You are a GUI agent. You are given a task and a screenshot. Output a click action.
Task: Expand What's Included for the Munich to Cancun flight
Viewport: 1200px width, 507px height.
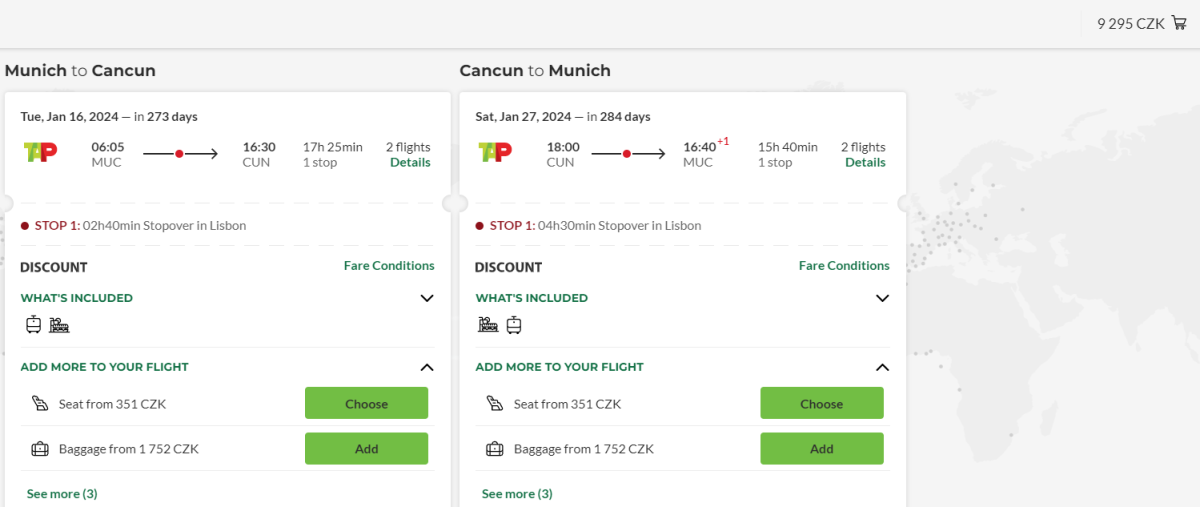[427, 298]
